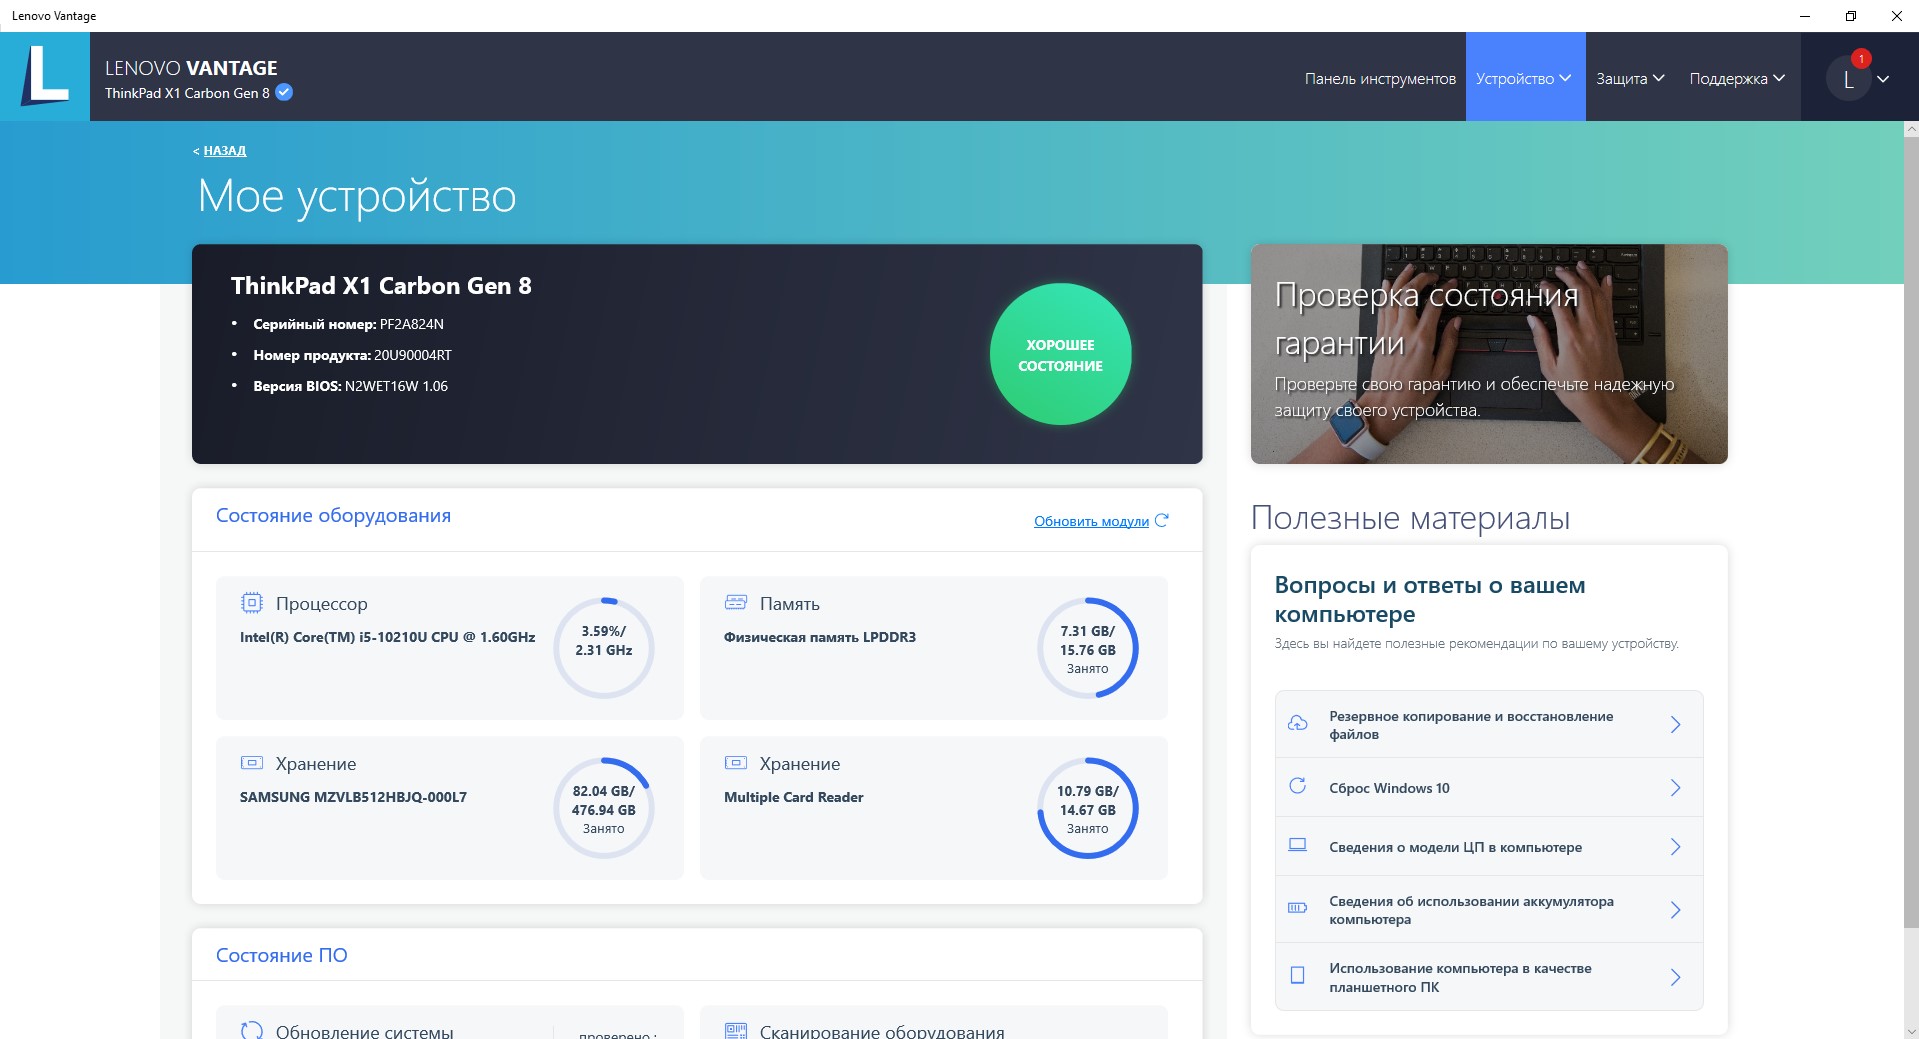Click the scrollbar up arrow

[x=1911, y=129]
